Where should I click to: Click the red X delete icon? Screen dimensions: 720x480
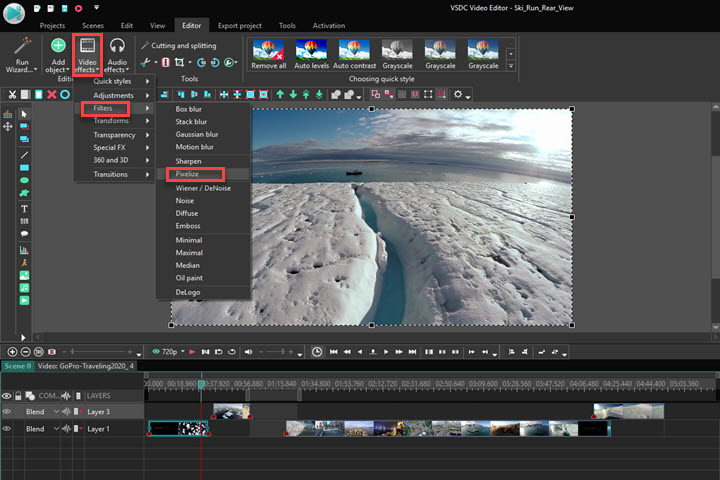pos(51,94)
